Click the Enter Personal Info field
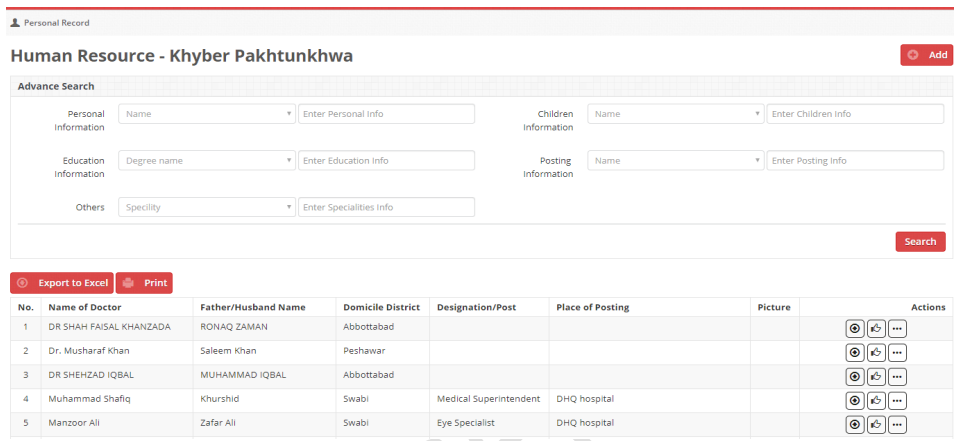This screenshot has width=961, height=441. click(386, 114)
